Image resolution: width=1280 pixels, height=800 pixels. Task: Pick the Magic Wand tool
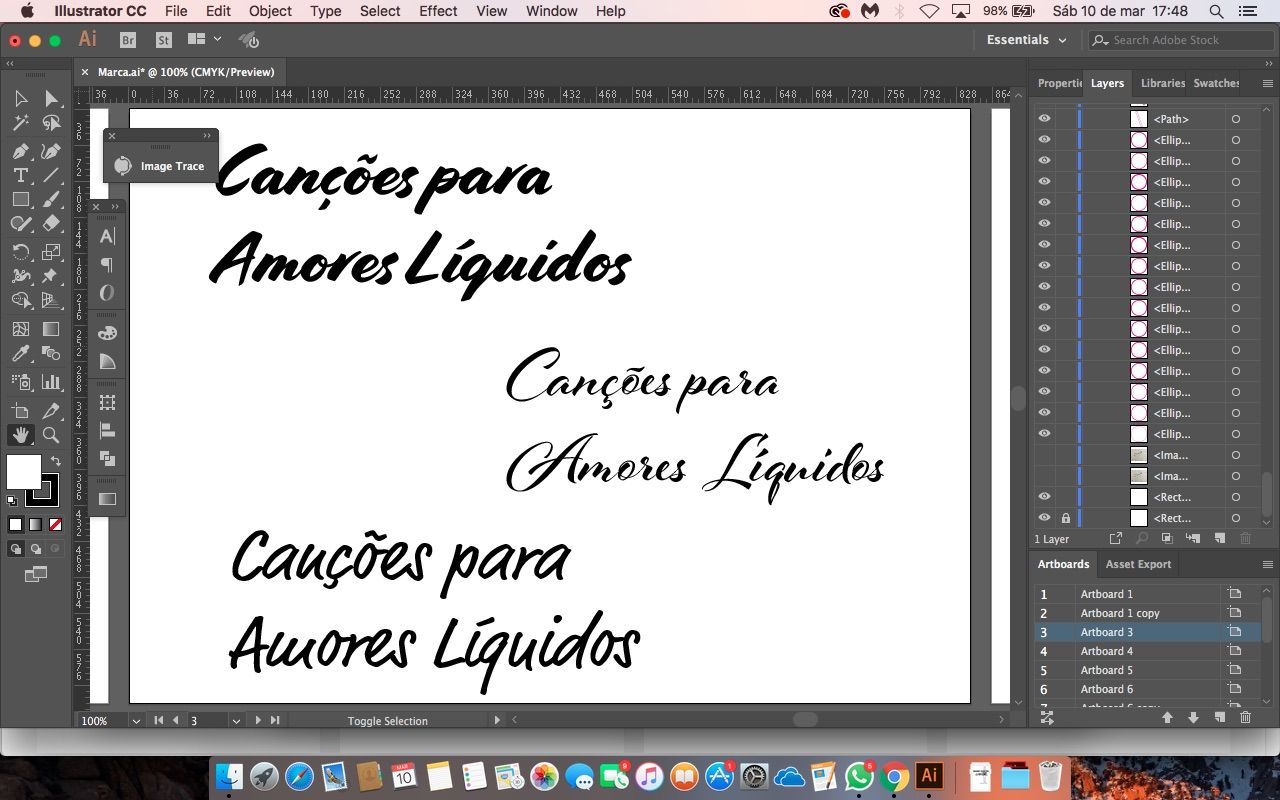coord(20,123)
